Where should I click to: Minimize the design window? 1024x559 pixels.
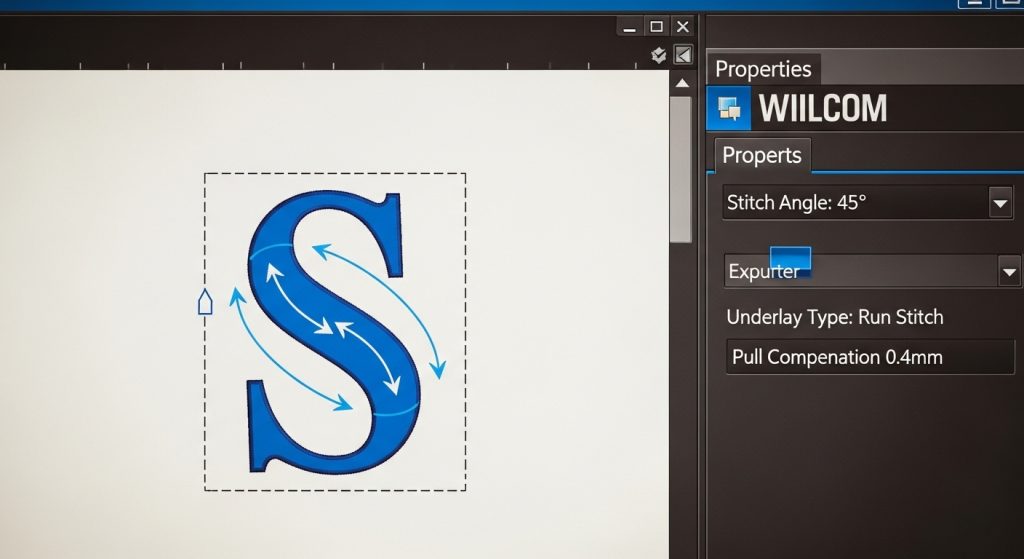(x=630, y=27)
